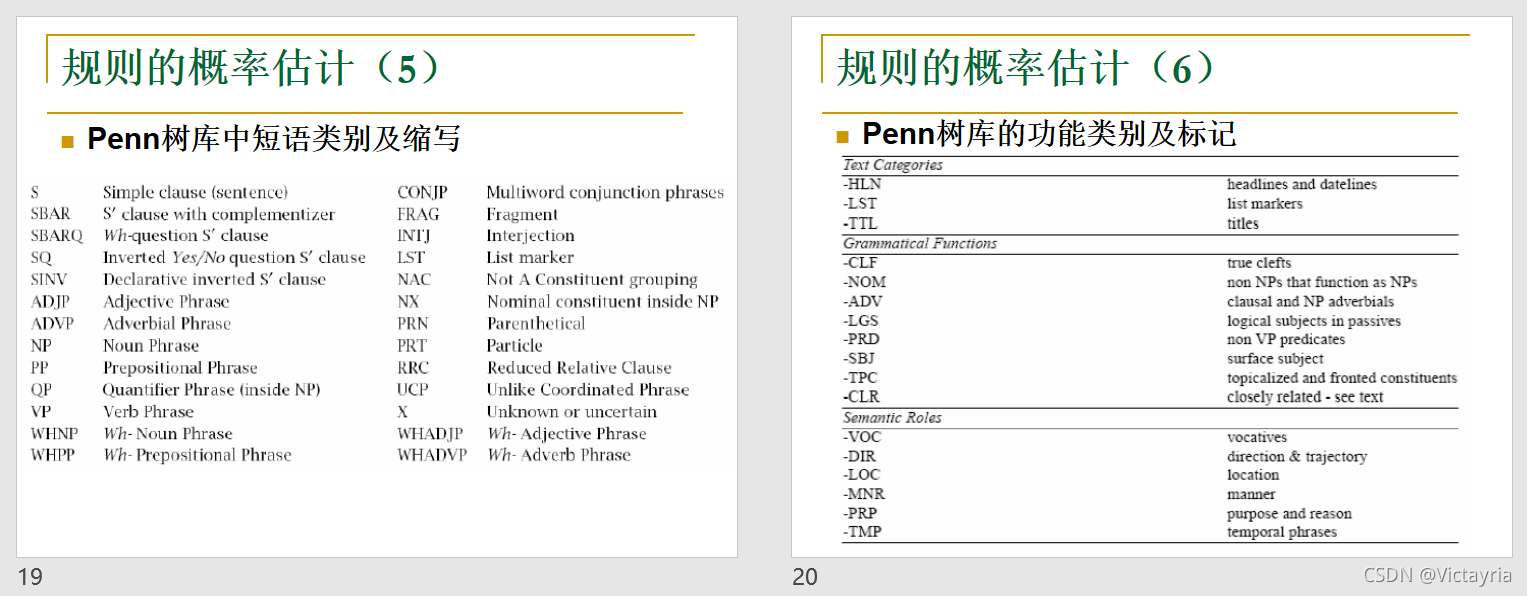Click 'Not A Constituent grouping'

[x=592, y=280]
